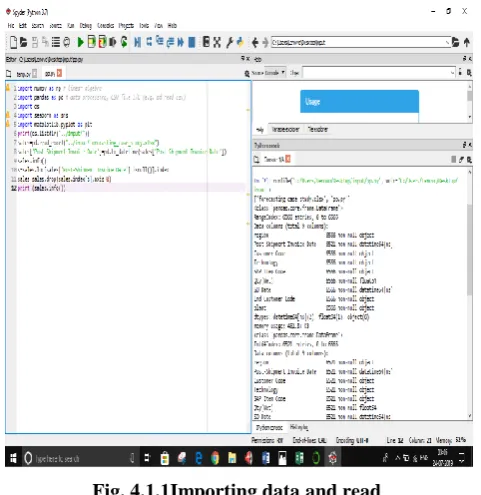
Task: Select the History log tab
Action: pyautogui.click(x=299, y=427)
